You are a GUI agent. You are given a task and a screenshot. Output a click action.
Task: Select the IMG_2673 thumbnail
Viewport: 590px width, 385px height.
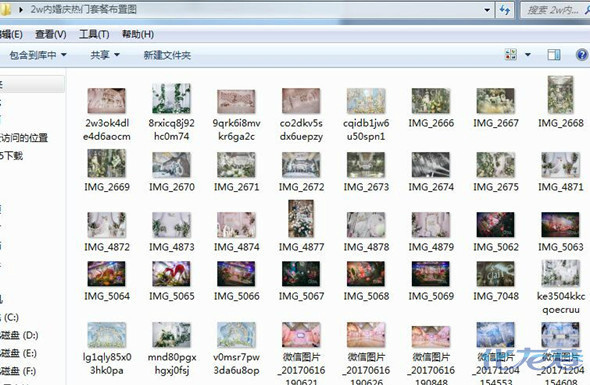(x=366, y=165)
